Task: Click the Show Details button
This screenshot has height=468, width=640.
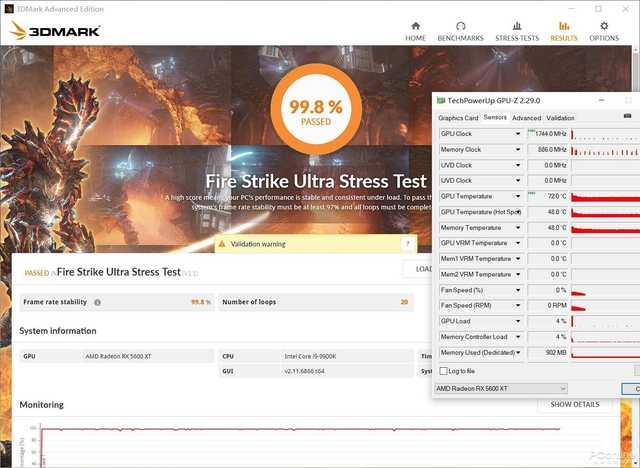Action: point(574,405)
